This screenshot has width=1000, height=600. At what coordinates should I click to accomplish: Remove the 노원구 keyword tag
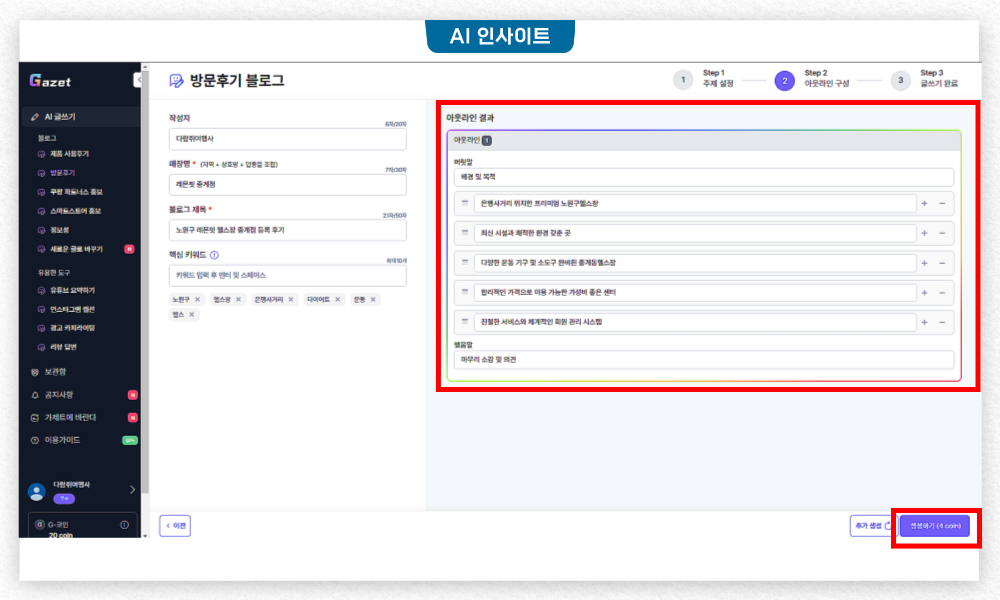click(197, 300)
